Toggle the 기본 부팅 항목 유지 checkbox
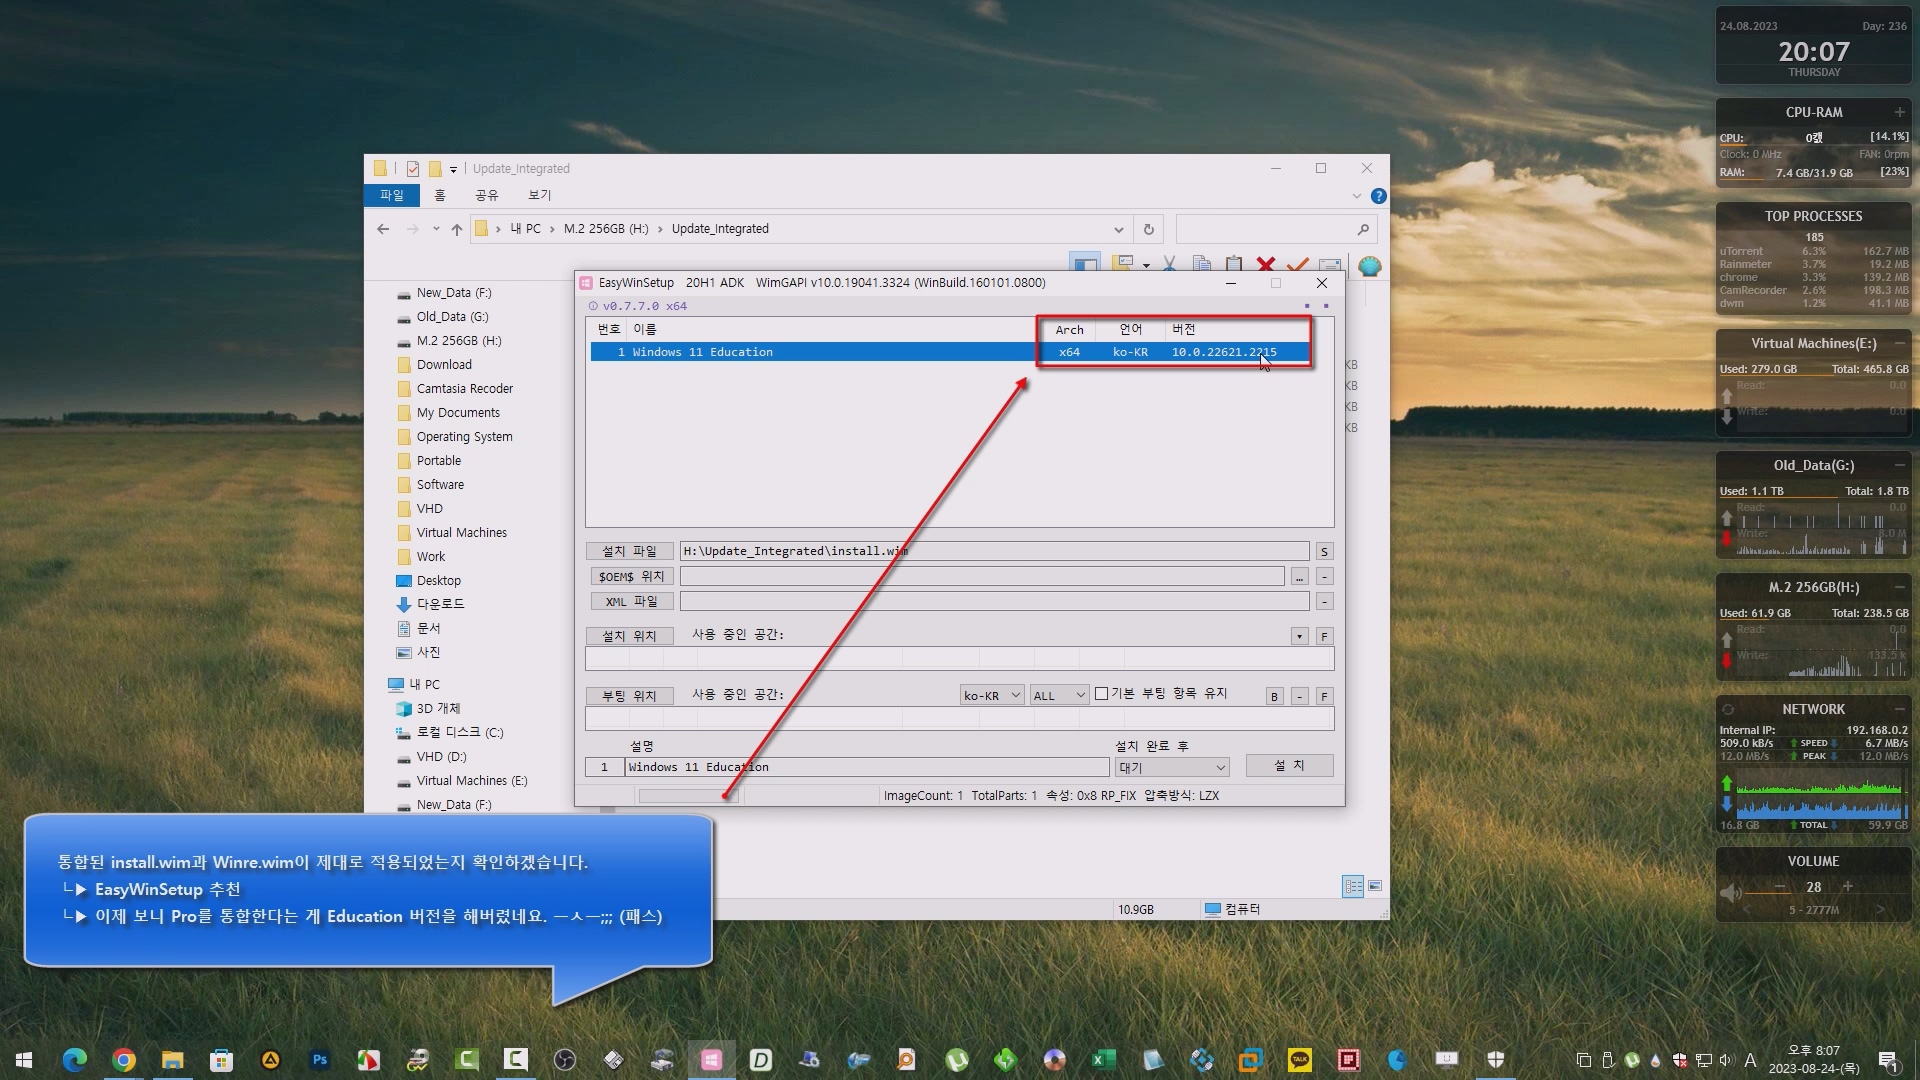The height and width of the screenshot is (1080, 1920). pyautogui.click(x=1101, y=694)
